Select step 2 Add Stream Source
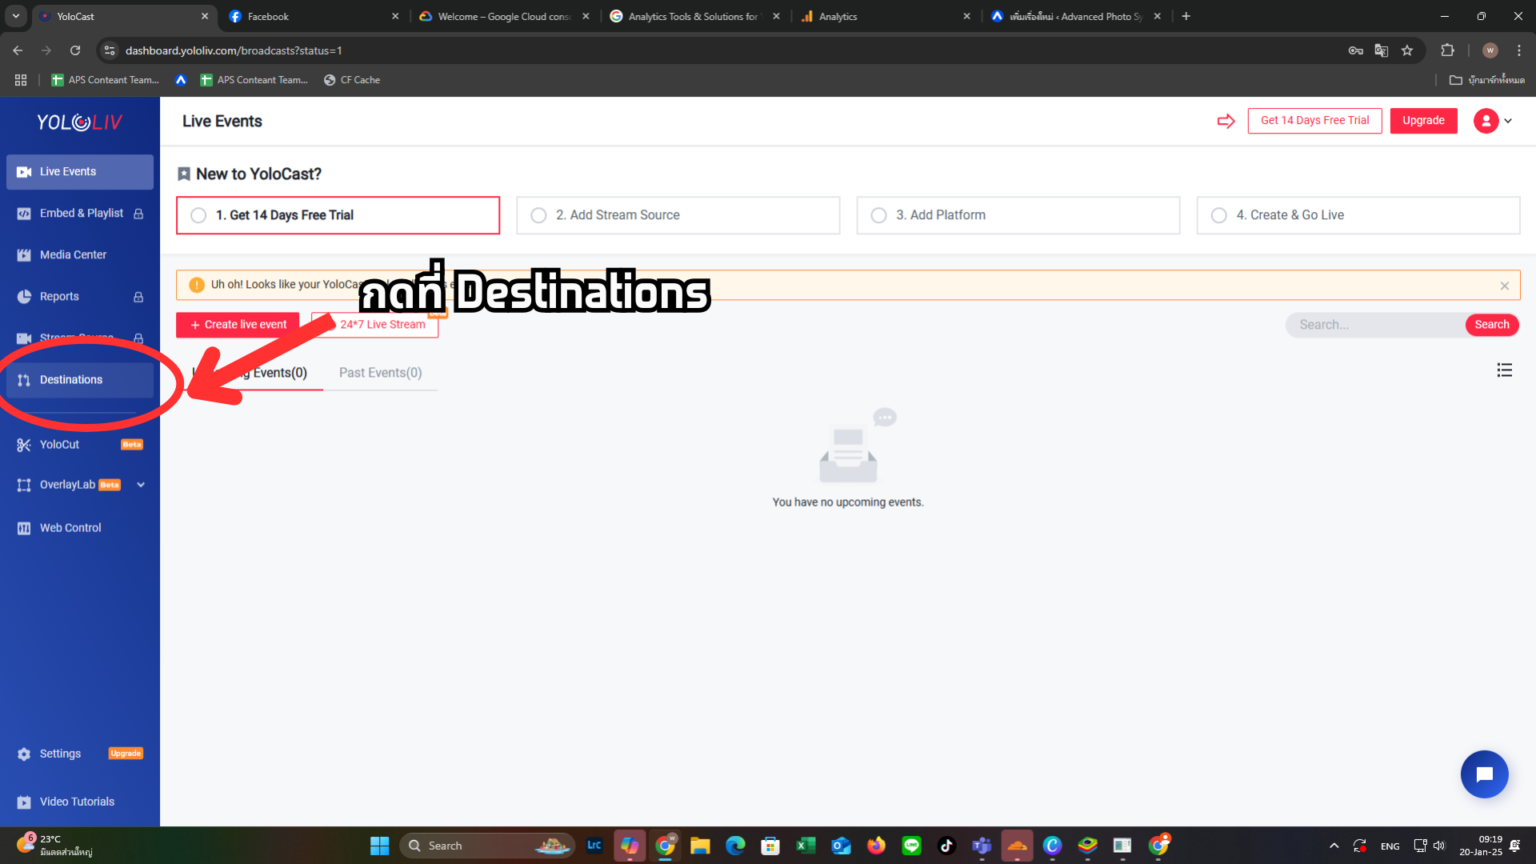This screenshot has height=864, width=1536. tap(678, 215)
